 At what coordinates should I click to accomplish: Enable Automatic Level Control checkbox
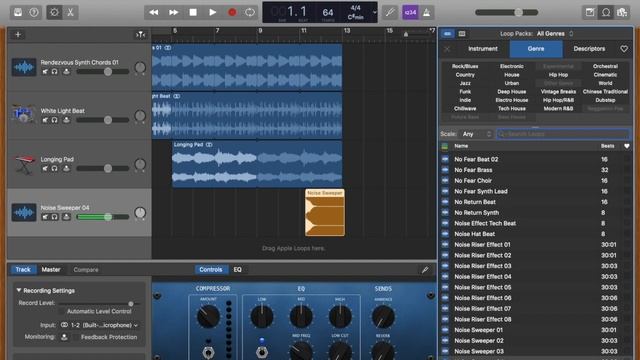coord(62,311)
